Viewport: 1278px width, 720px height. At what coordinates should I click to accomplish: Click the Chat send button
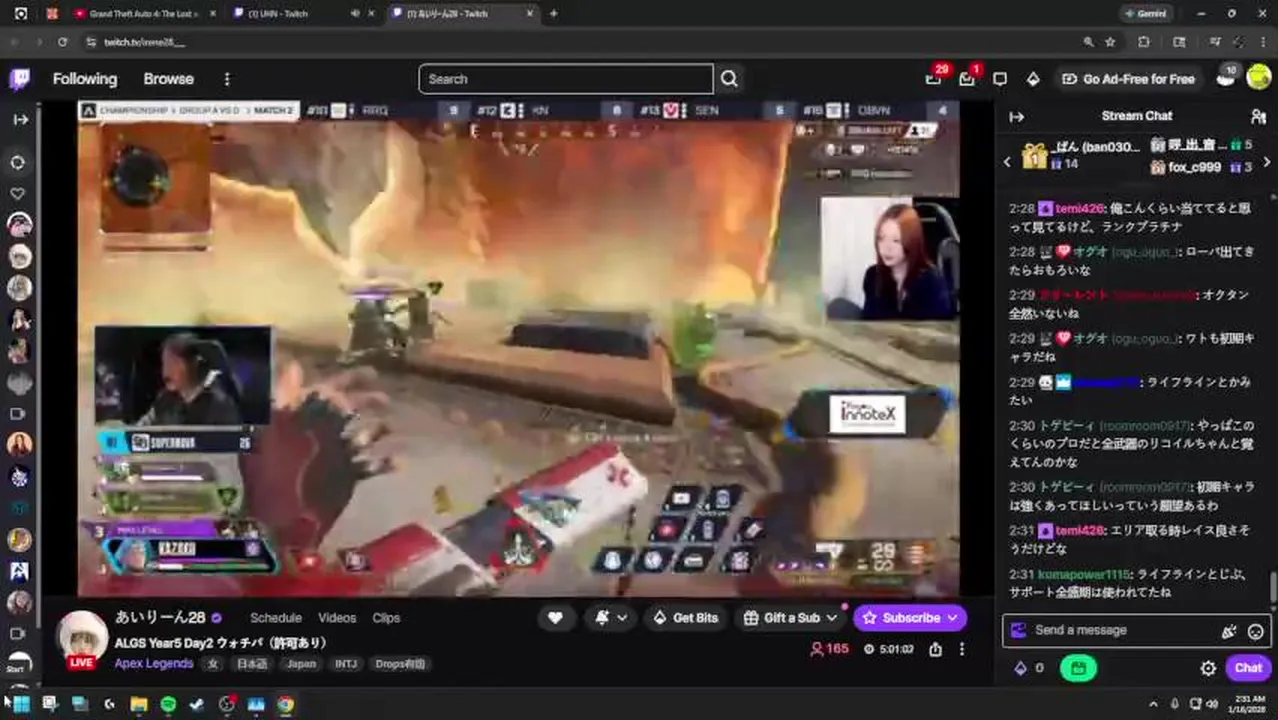[x=1248, y=668]
